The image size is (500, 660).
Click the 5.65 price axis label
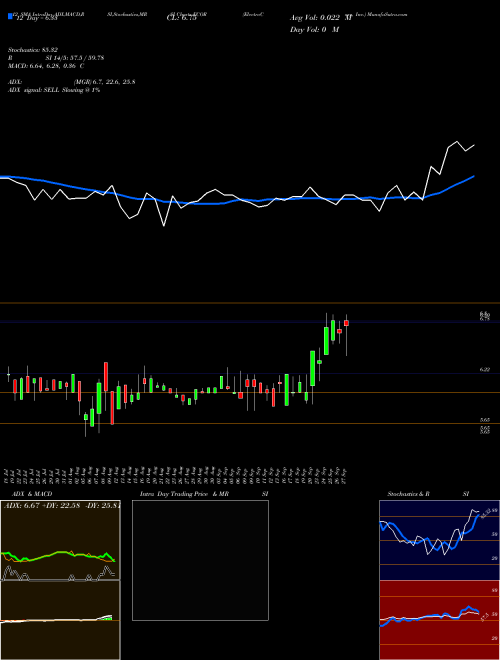pos(485,420)
